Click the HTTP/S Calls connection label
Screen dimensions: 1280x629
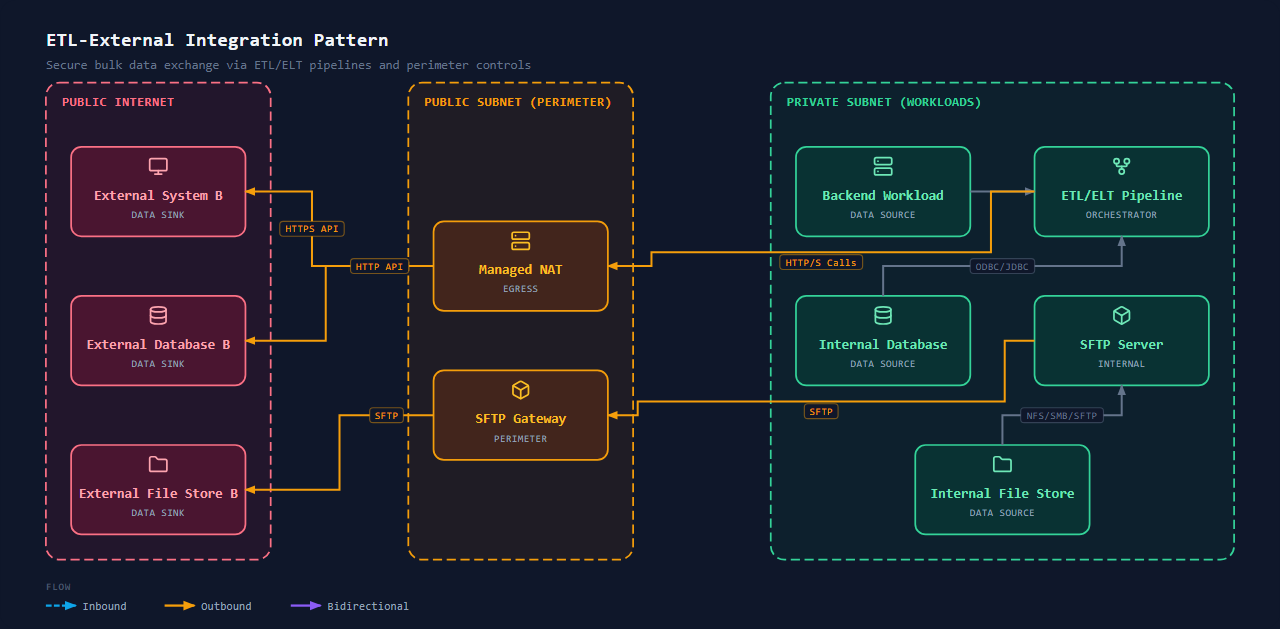(820, 262)
